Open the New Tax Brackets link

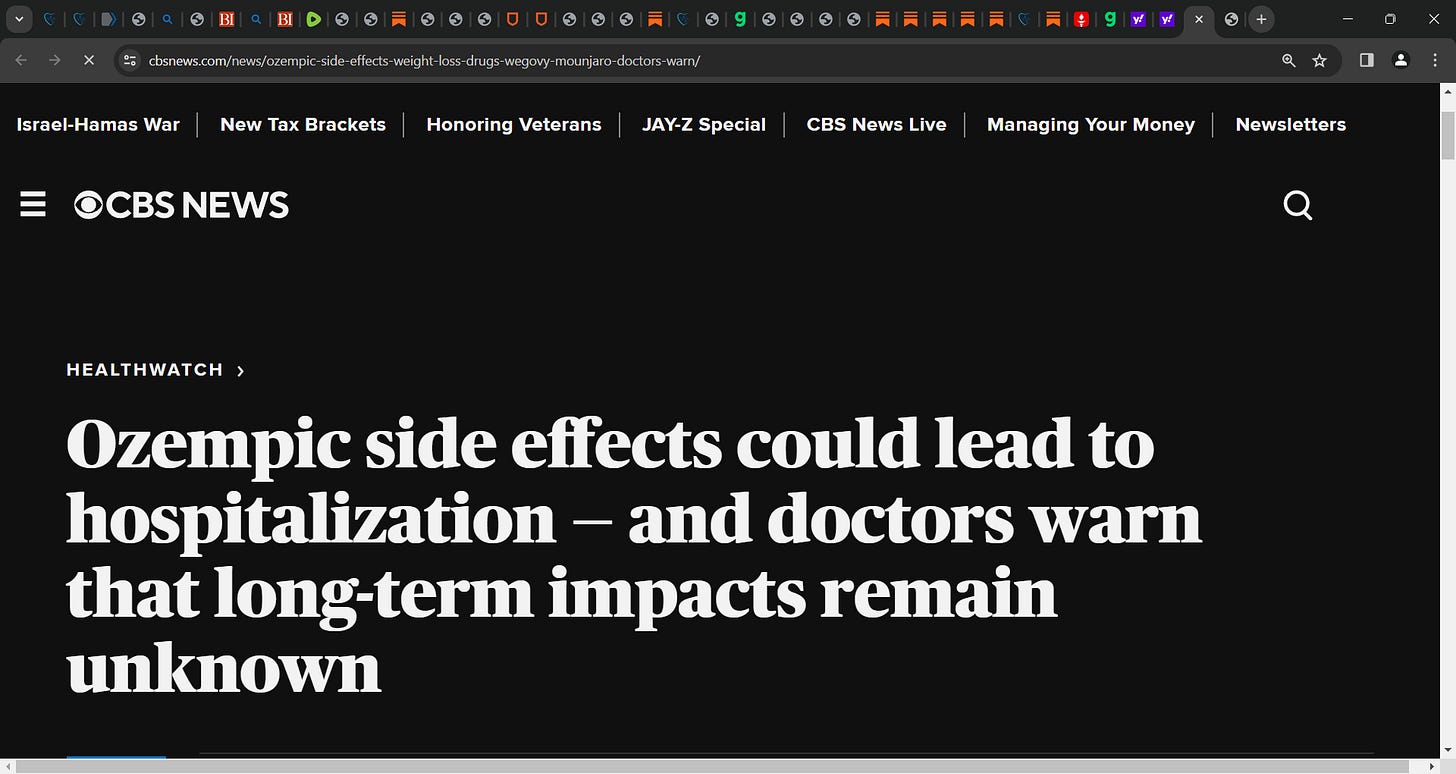[x=303, y=125]
